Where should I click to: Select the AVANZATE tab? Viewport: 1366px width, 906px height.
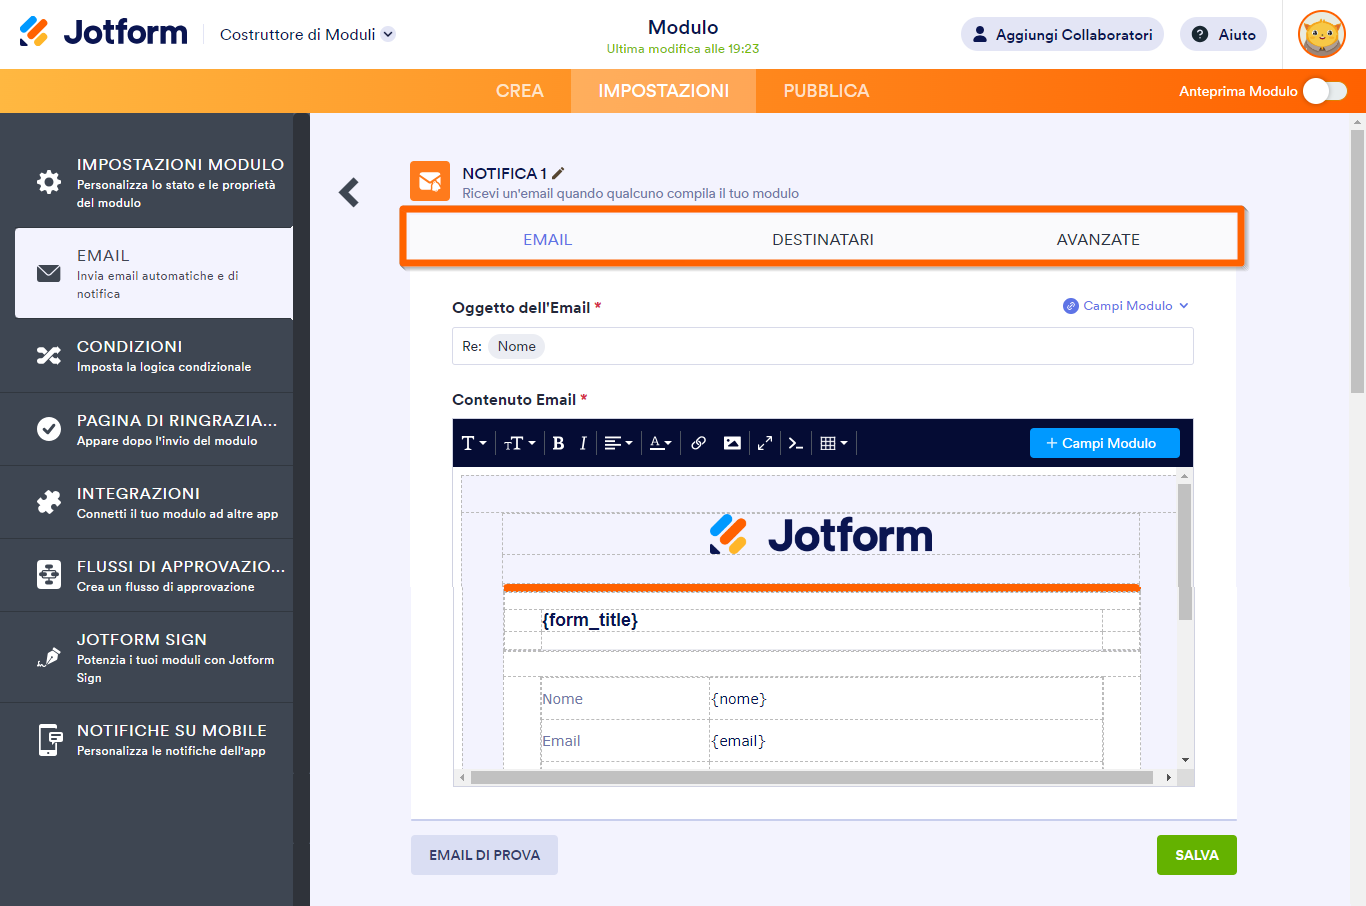click(1098, 240)
